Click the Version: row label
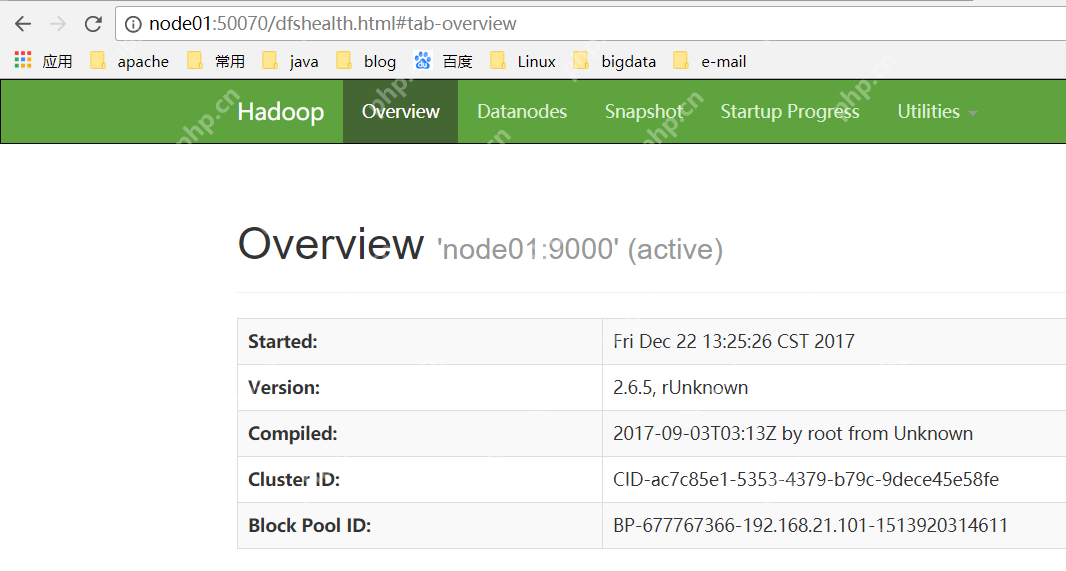Screen dimensions: 1066x571 click(x=283, y=387)
